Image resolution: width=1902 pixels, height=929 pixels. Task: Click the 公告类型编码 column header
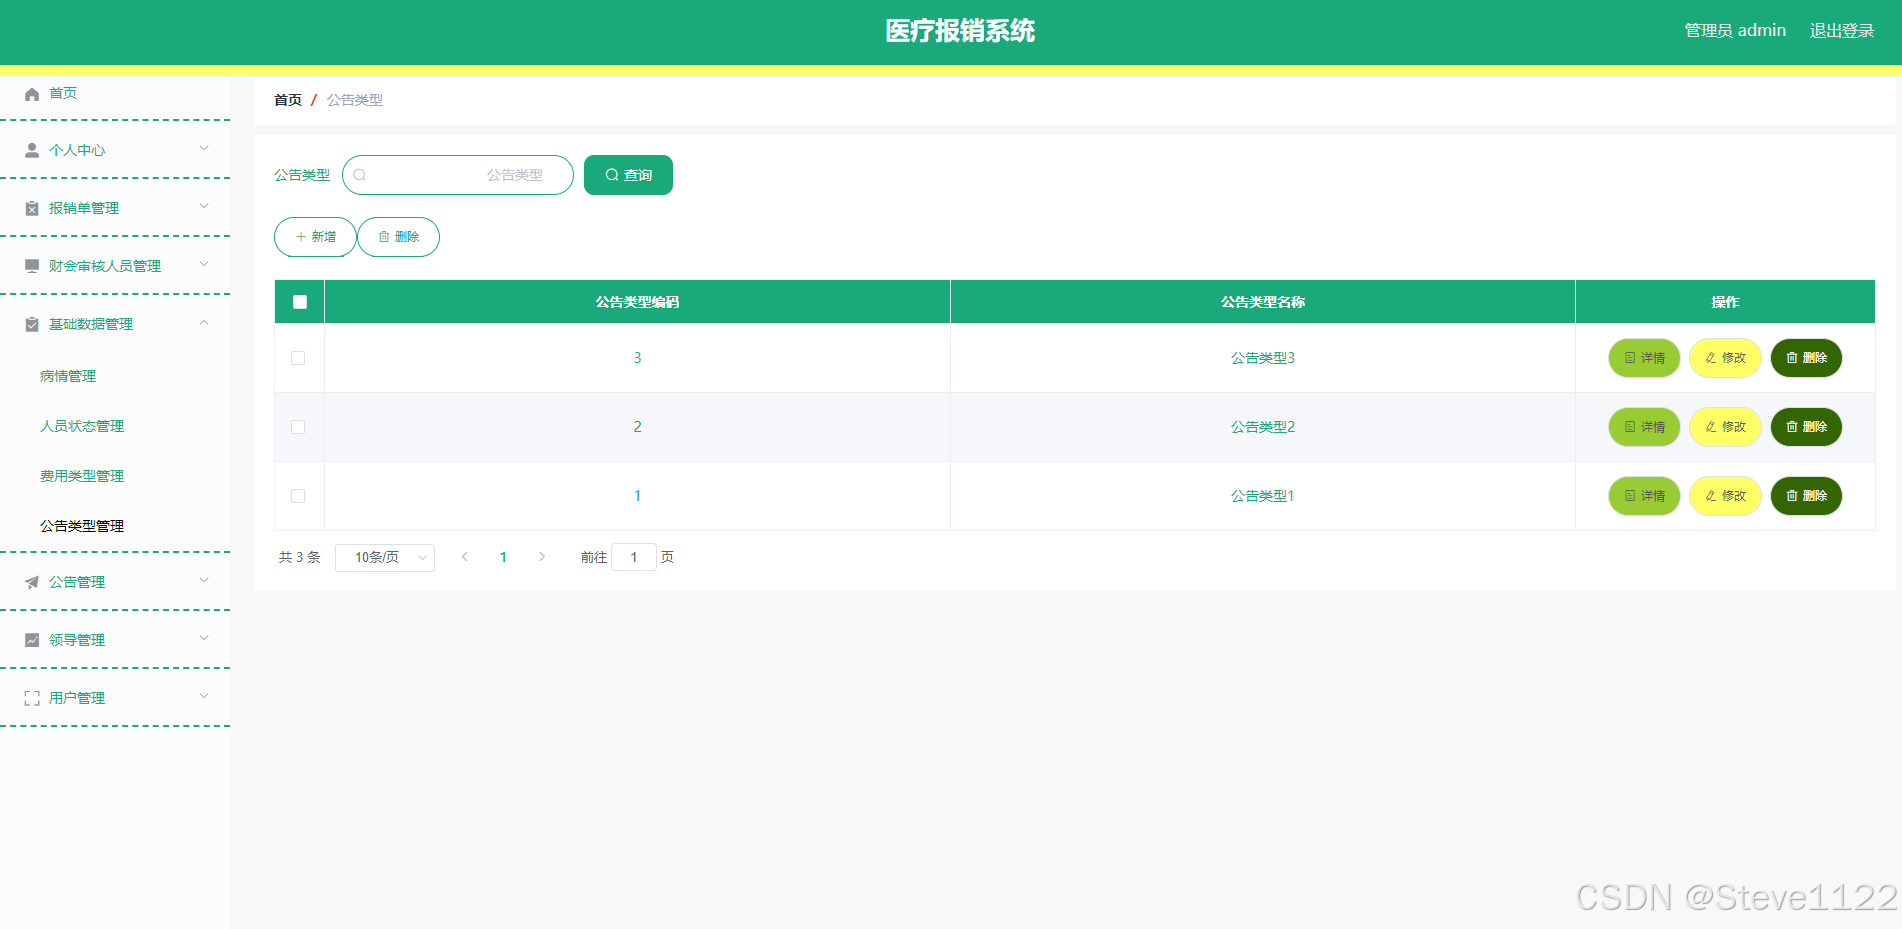click(x=637, y=302)
